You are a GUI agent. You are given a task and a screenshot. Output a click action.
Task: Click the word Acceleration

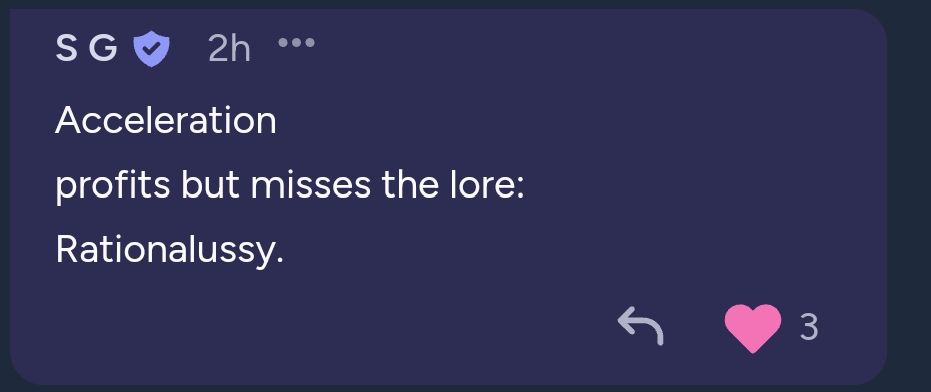click(x=166, y=121)
